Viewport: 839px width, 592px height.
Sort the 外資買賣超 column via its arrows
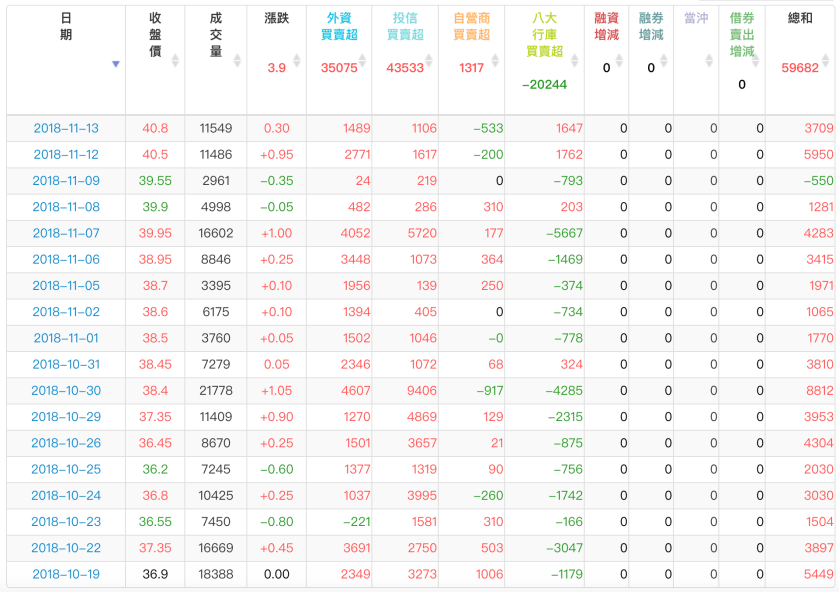[x=362, y=62]
